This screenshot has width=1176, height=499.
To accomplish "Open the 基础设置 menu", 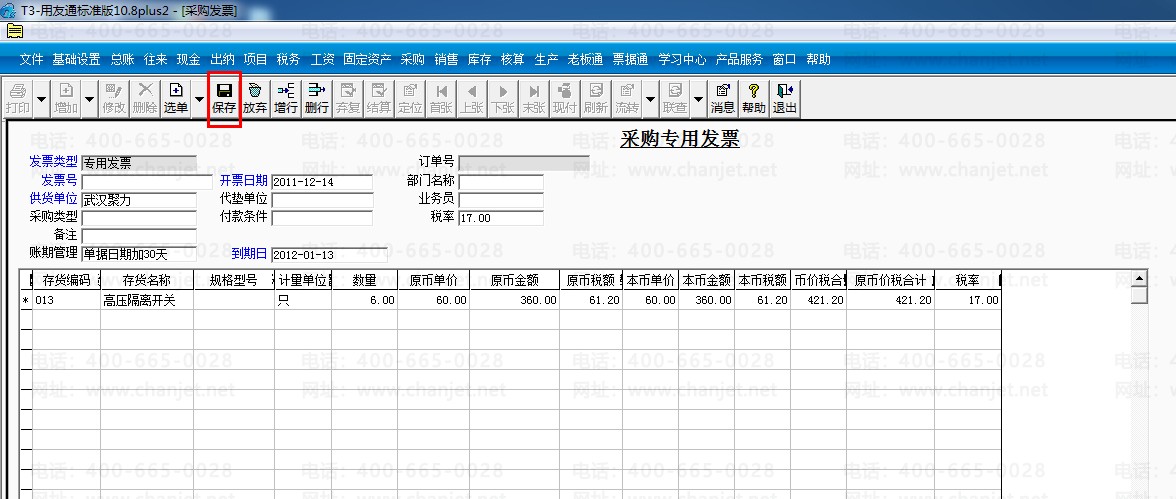I will pos(76,59).
